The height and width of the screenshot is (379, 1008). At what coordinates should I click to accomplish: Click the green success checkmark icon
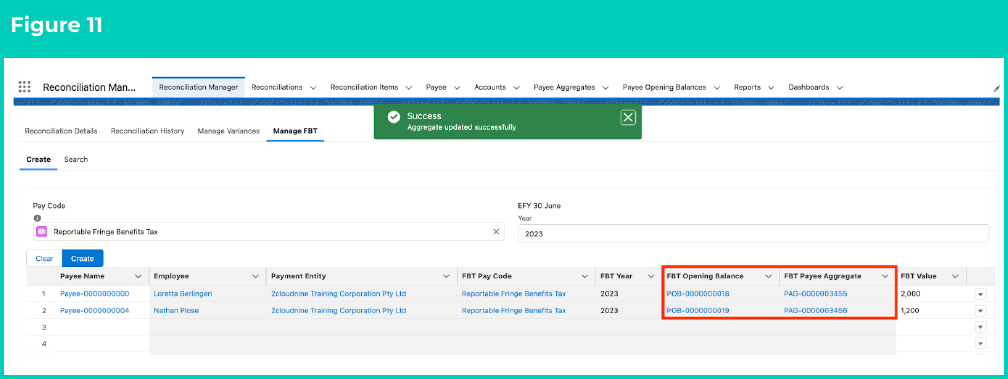point(393,117)
